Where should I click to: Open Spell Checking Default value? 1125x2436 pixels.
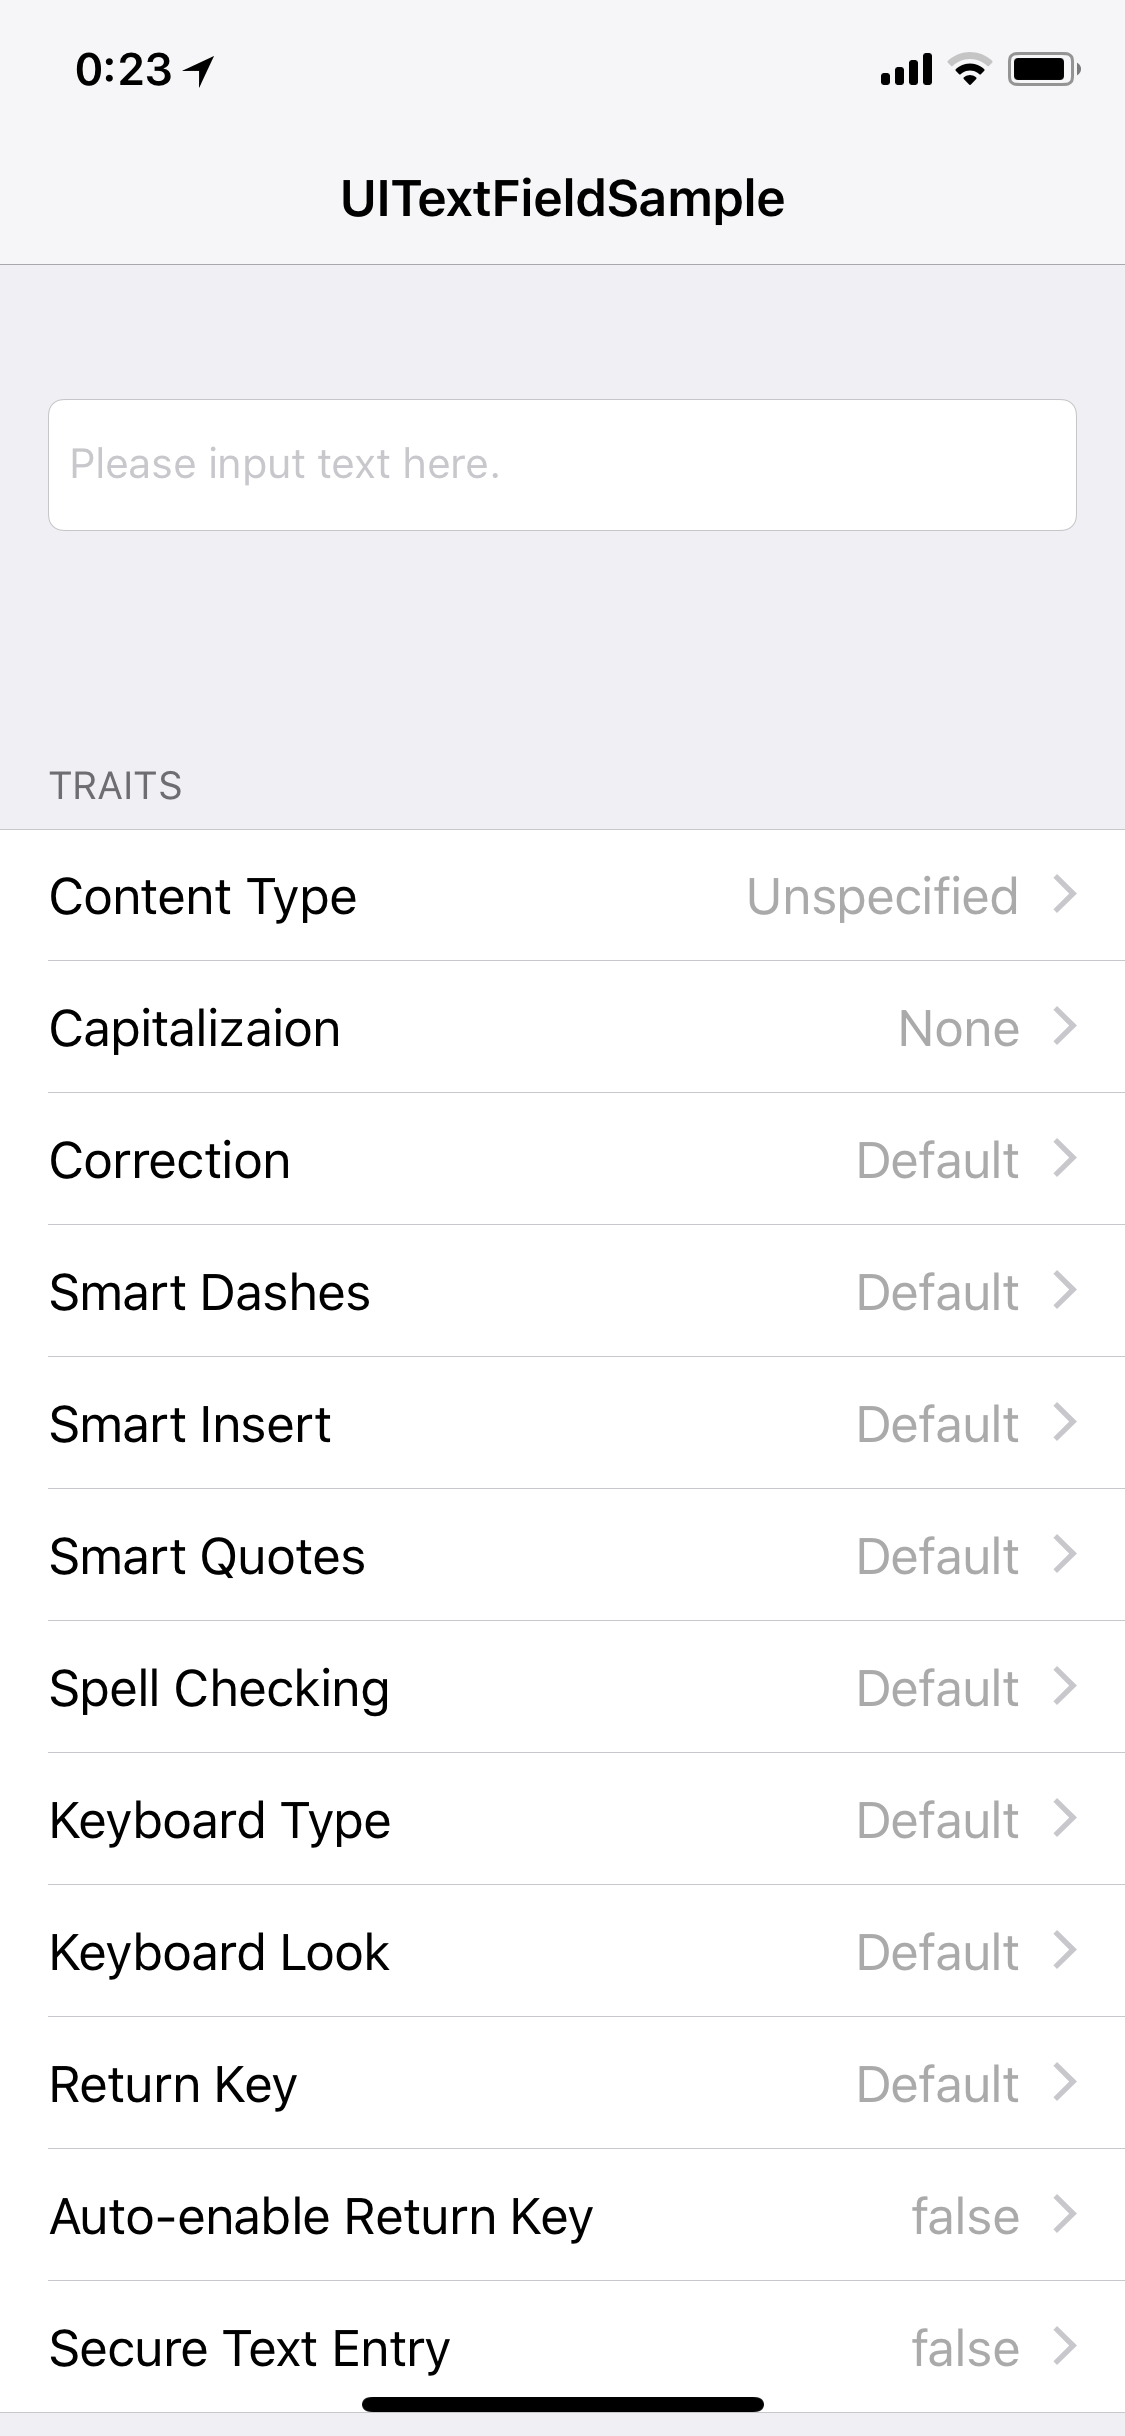[x=937, y=1688]
